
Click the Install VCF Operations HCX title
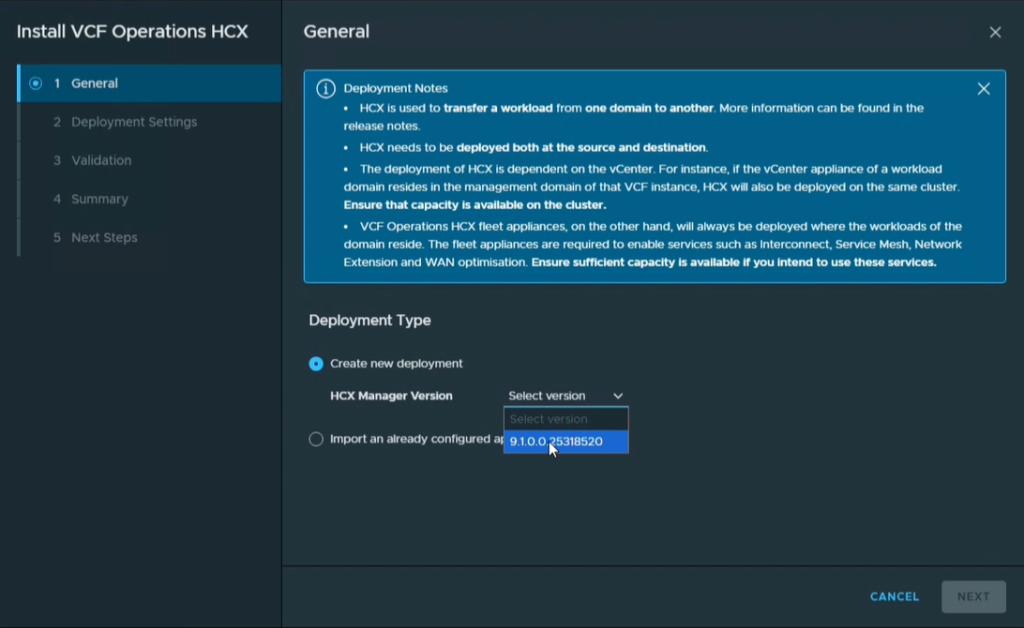(132, 31)
